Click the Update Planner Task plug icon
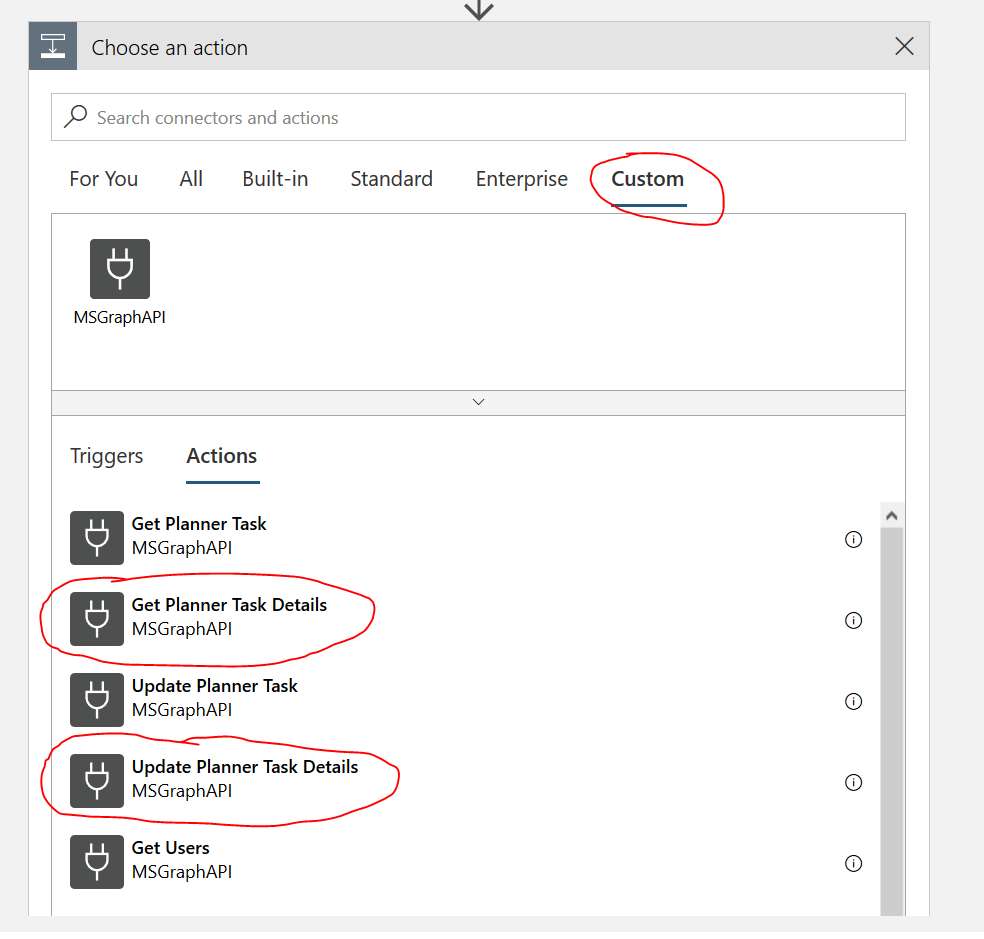This screenshot has height=939, width=984. tap(97, 700)
